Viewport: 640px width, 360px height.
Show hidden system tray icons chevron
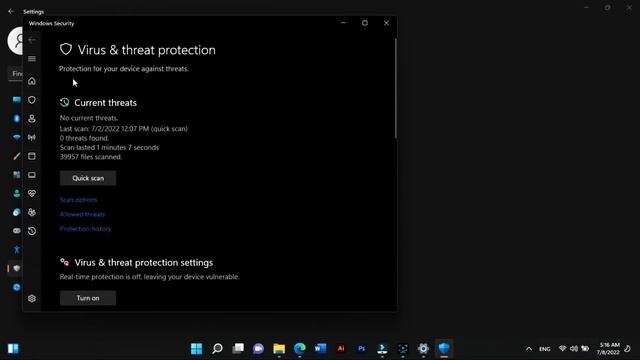529,349
